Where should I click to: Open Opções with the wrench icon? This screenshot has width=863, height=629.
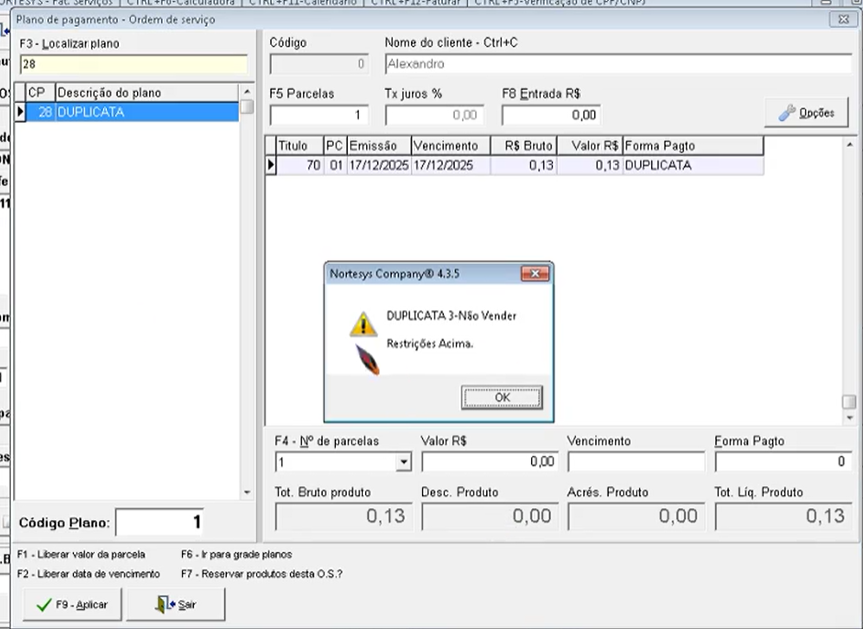tap(806, 113)
